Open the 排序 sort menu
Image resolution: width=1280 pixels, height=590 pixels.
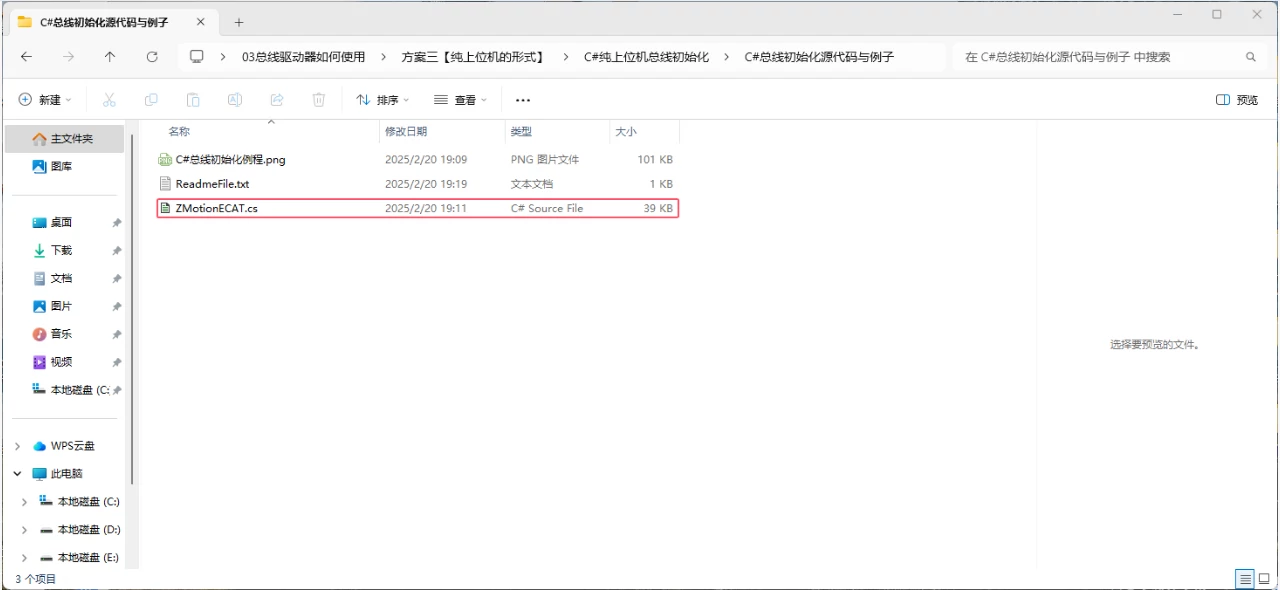pyautogui.click(x=381, y=99)
